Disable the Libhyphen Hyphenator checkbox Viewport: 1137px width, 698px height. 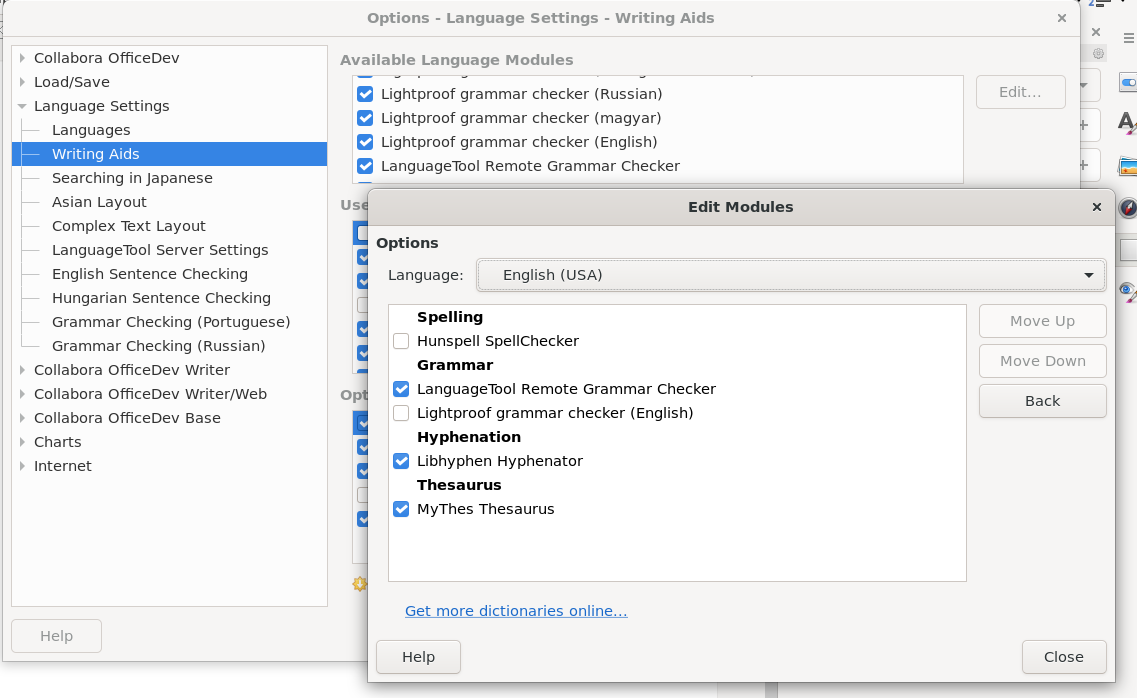[x=401, y=461]
